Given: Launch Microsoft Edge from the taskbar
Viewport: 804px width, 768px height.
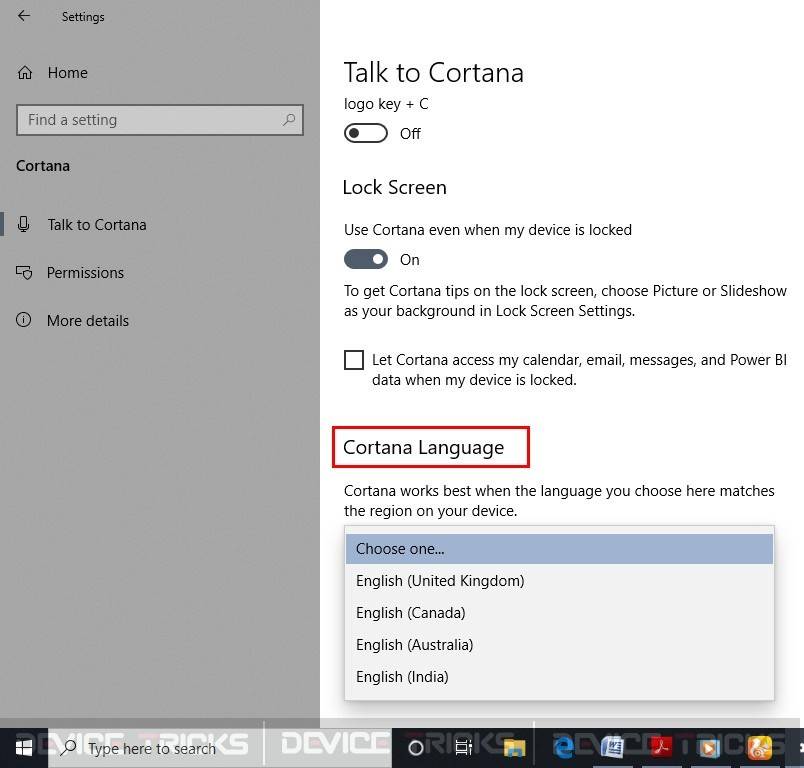Looking at the screenshot, I should (563, 747).
